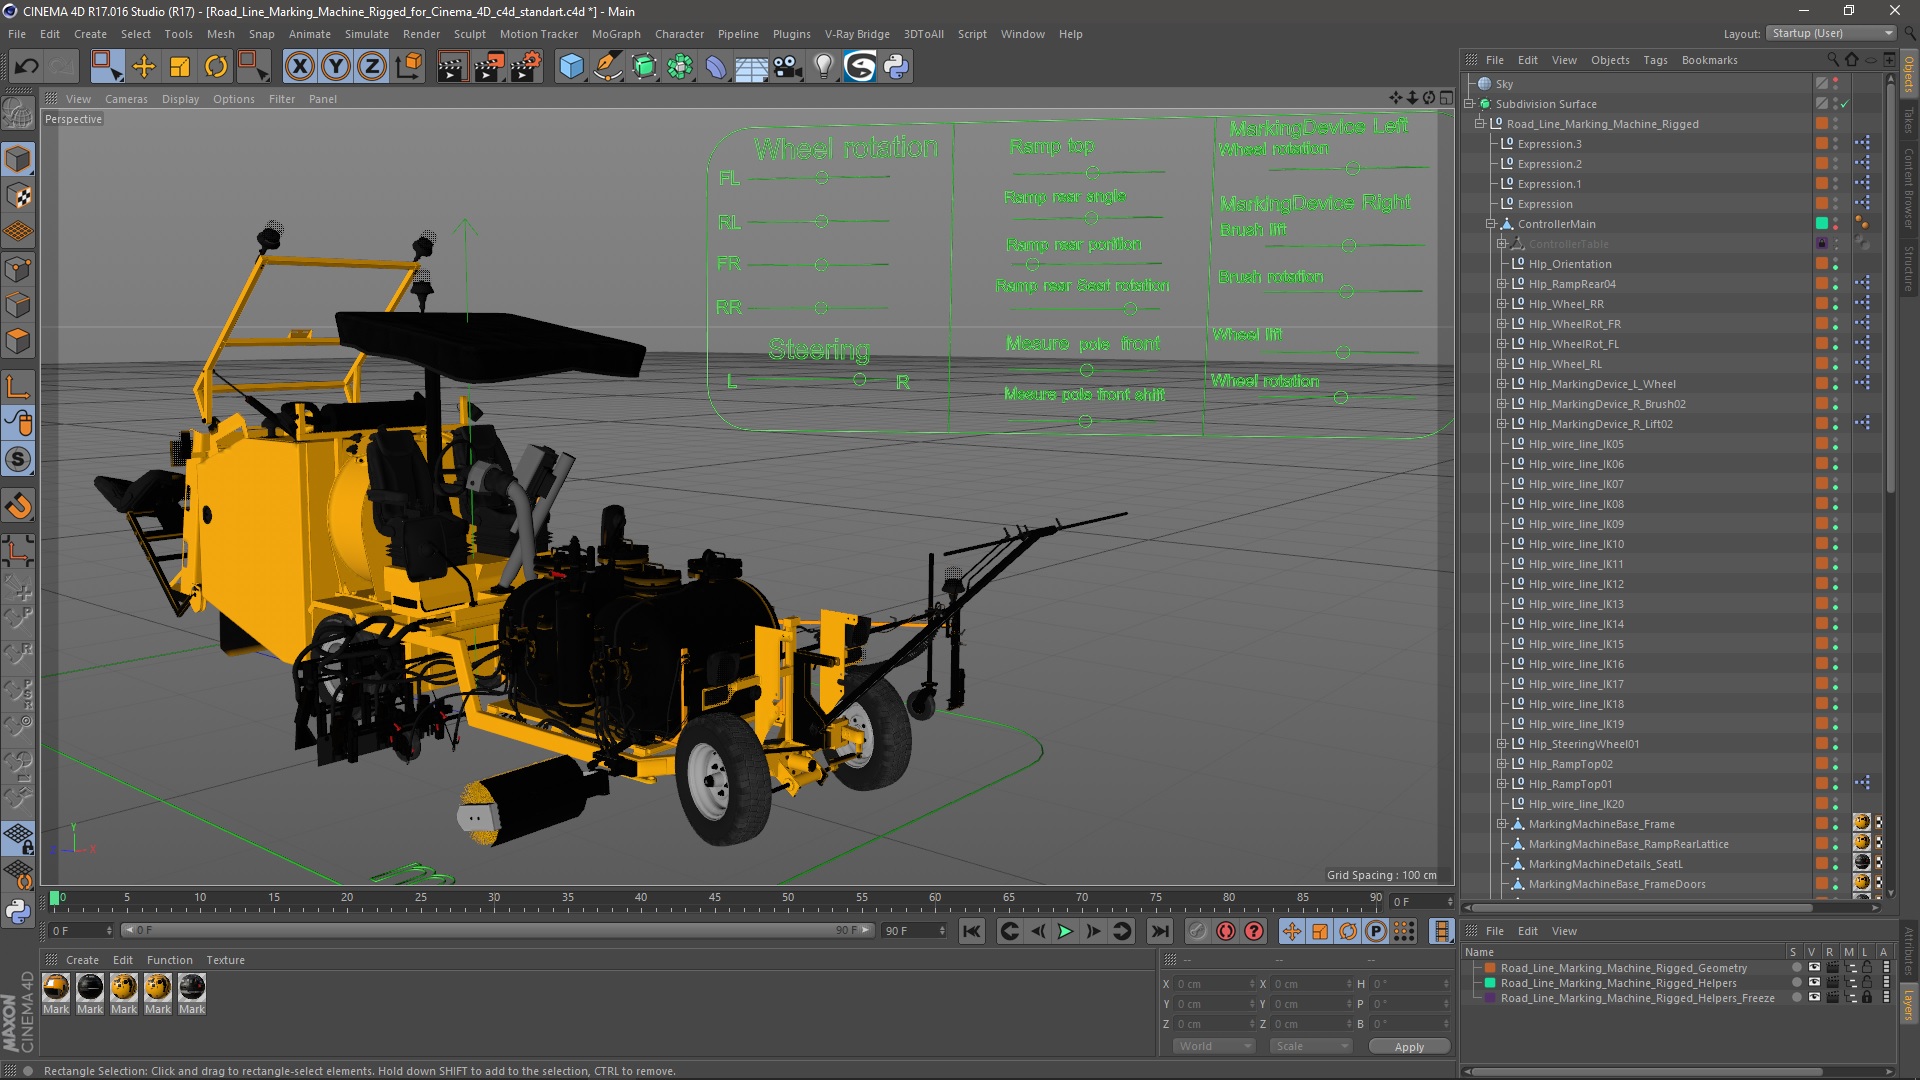The width and height of the screenshot is (1920, 1080).
Task: Collapse the Subdivision Surface hierarchy
Action: coord(1469,104)
